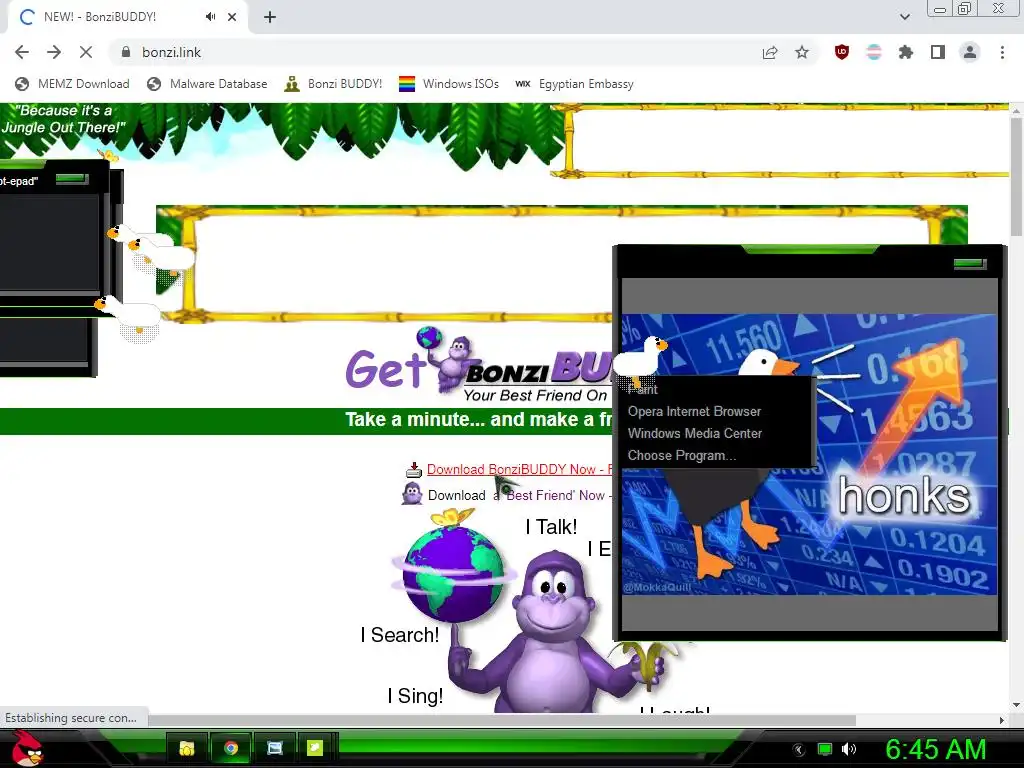Viewport: 1024px width, 768px height.
Task: Click the 6:45 AM clock
Action: 935,749
